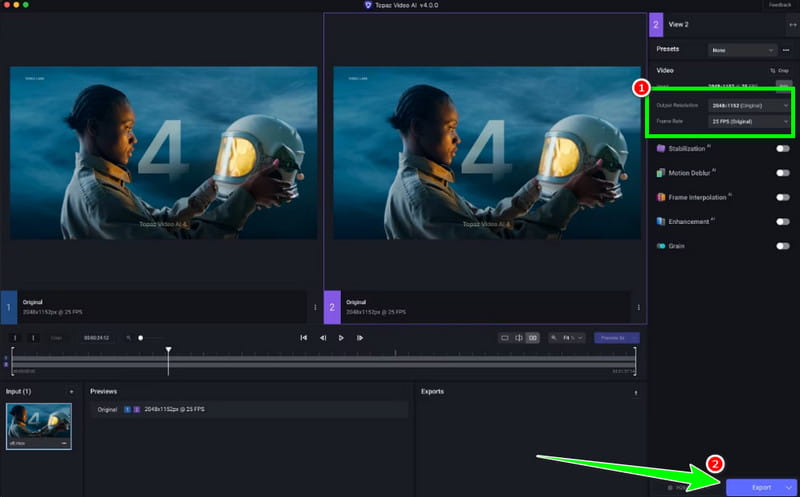This screenshot has width=800, height=497.
Task: Click the Frame Interpolation icon
Action: point(661,197)
